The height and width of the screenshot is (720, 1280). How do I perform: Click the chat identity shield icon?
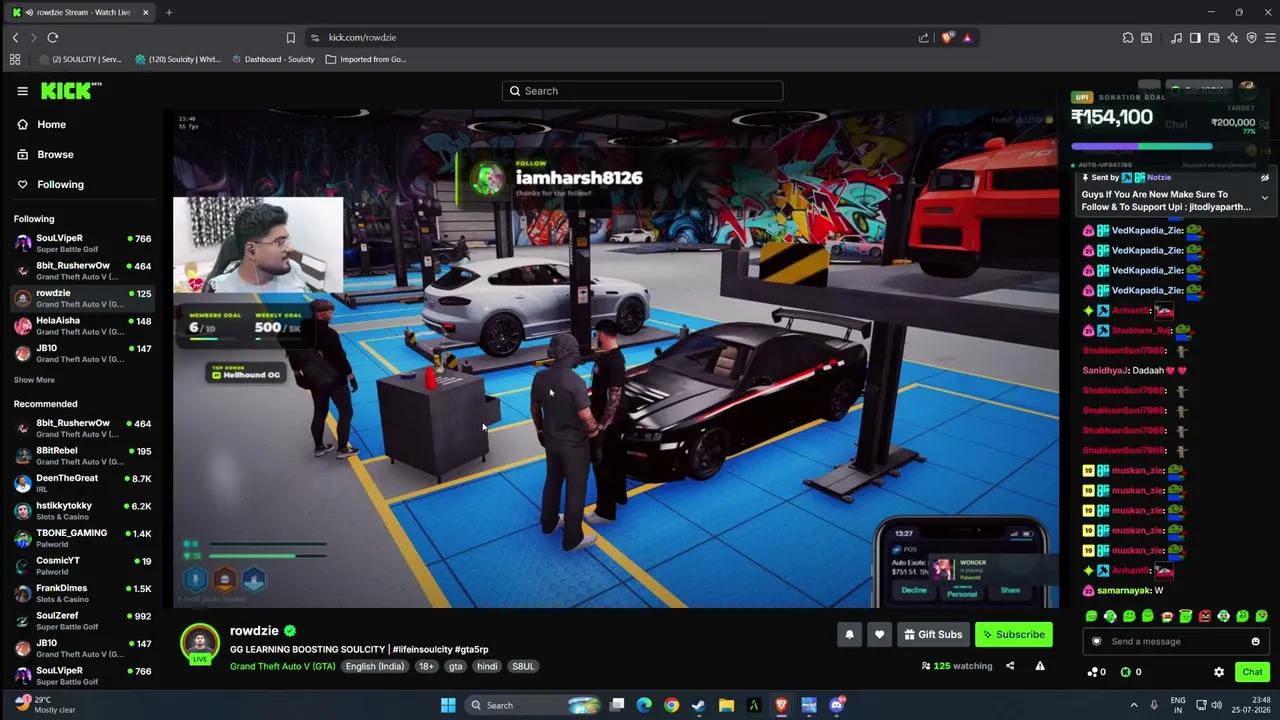pos(1096,642)
